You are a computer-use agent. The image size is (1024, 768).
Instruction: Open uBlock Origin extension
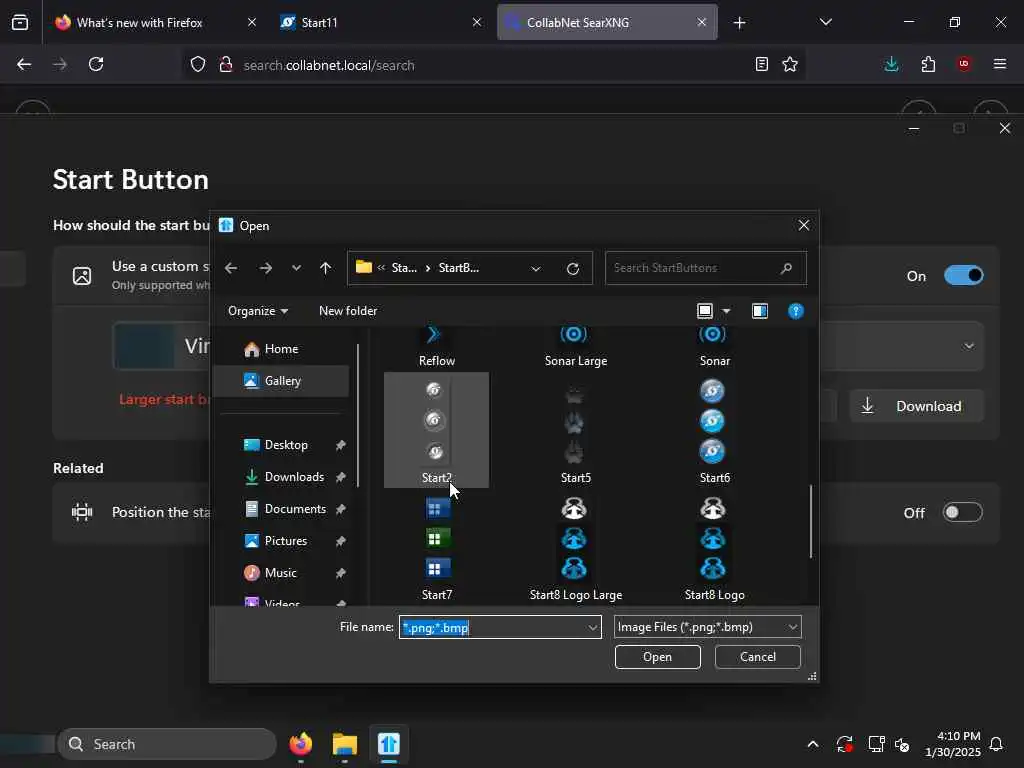coord(964,64)
